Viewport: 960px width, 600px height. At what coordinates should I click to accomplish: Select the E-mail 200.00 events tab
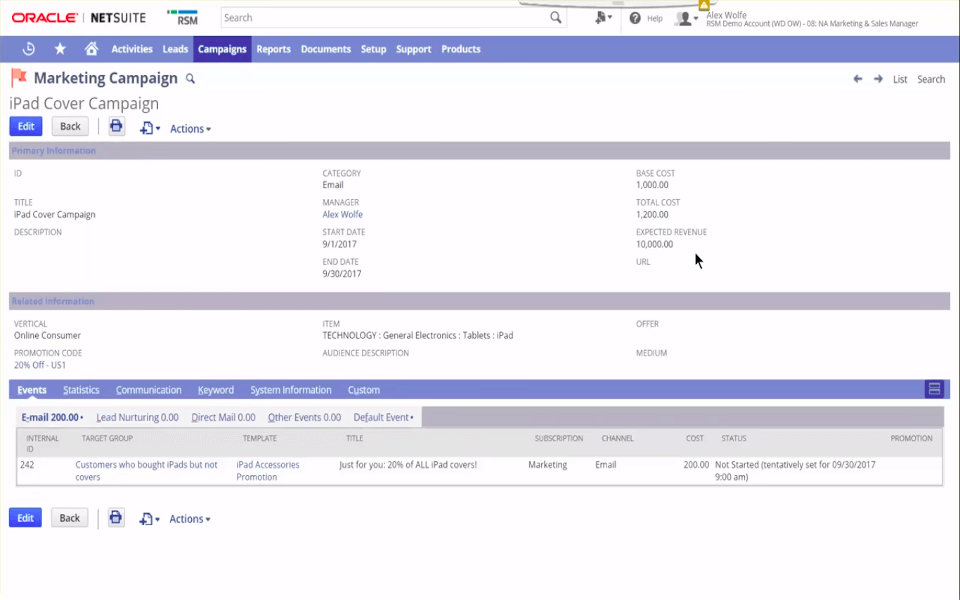(52, 417)
